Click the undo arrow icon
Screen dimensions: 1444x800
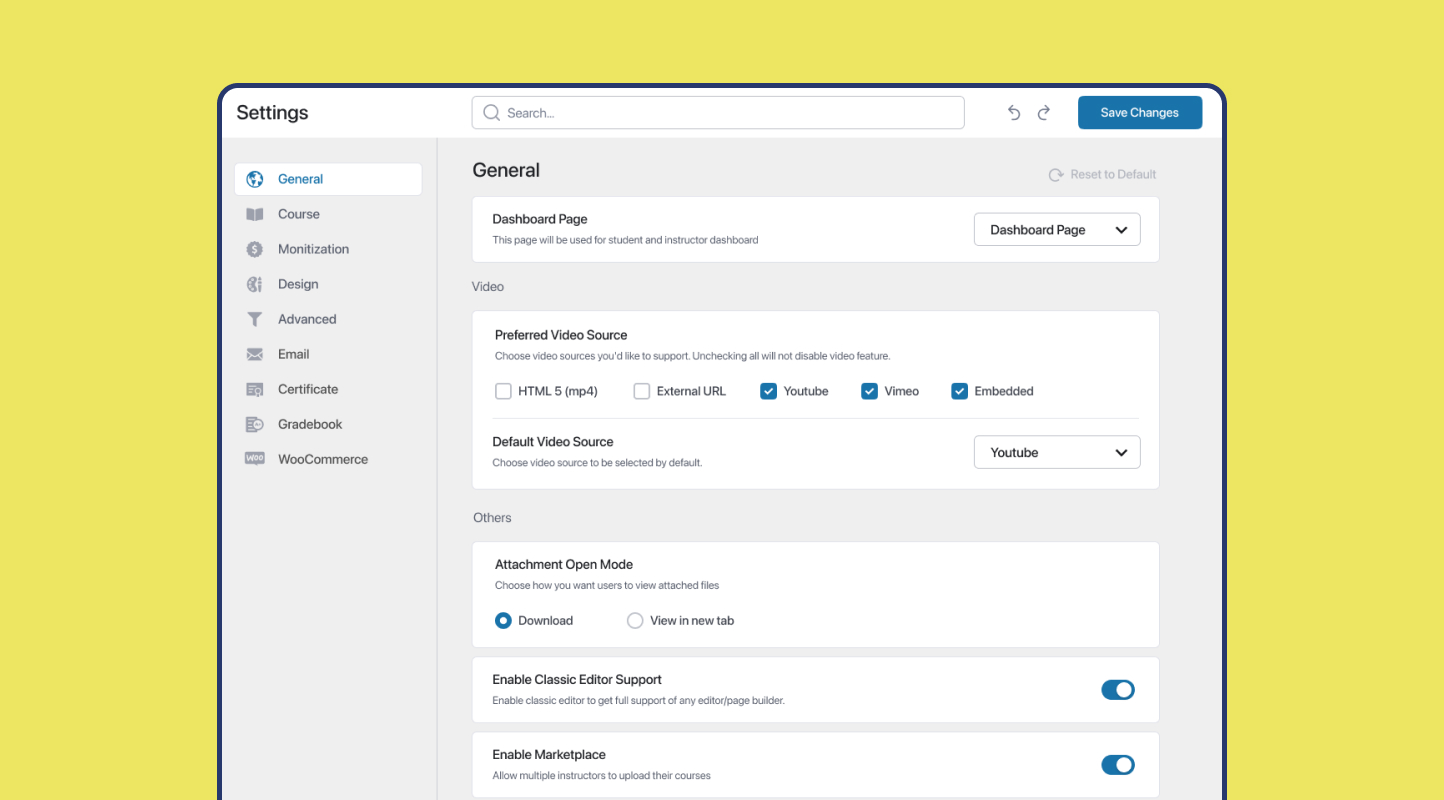coord(1013,112)
